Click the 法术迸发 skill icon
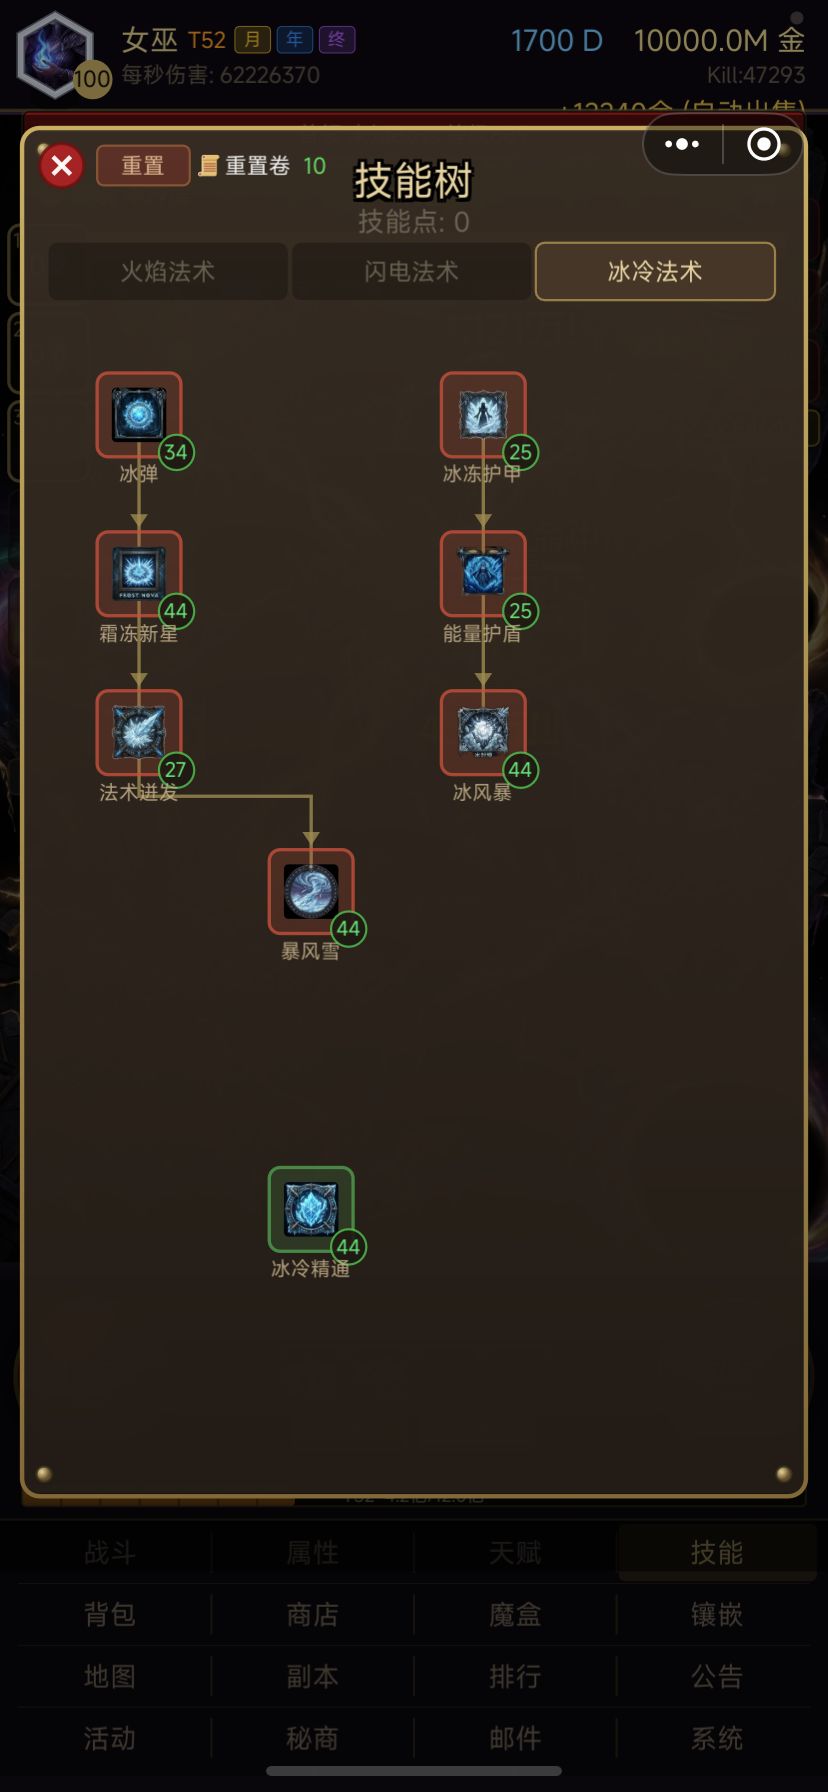Viewport: 828px width, 1792px height. [139, 733]
